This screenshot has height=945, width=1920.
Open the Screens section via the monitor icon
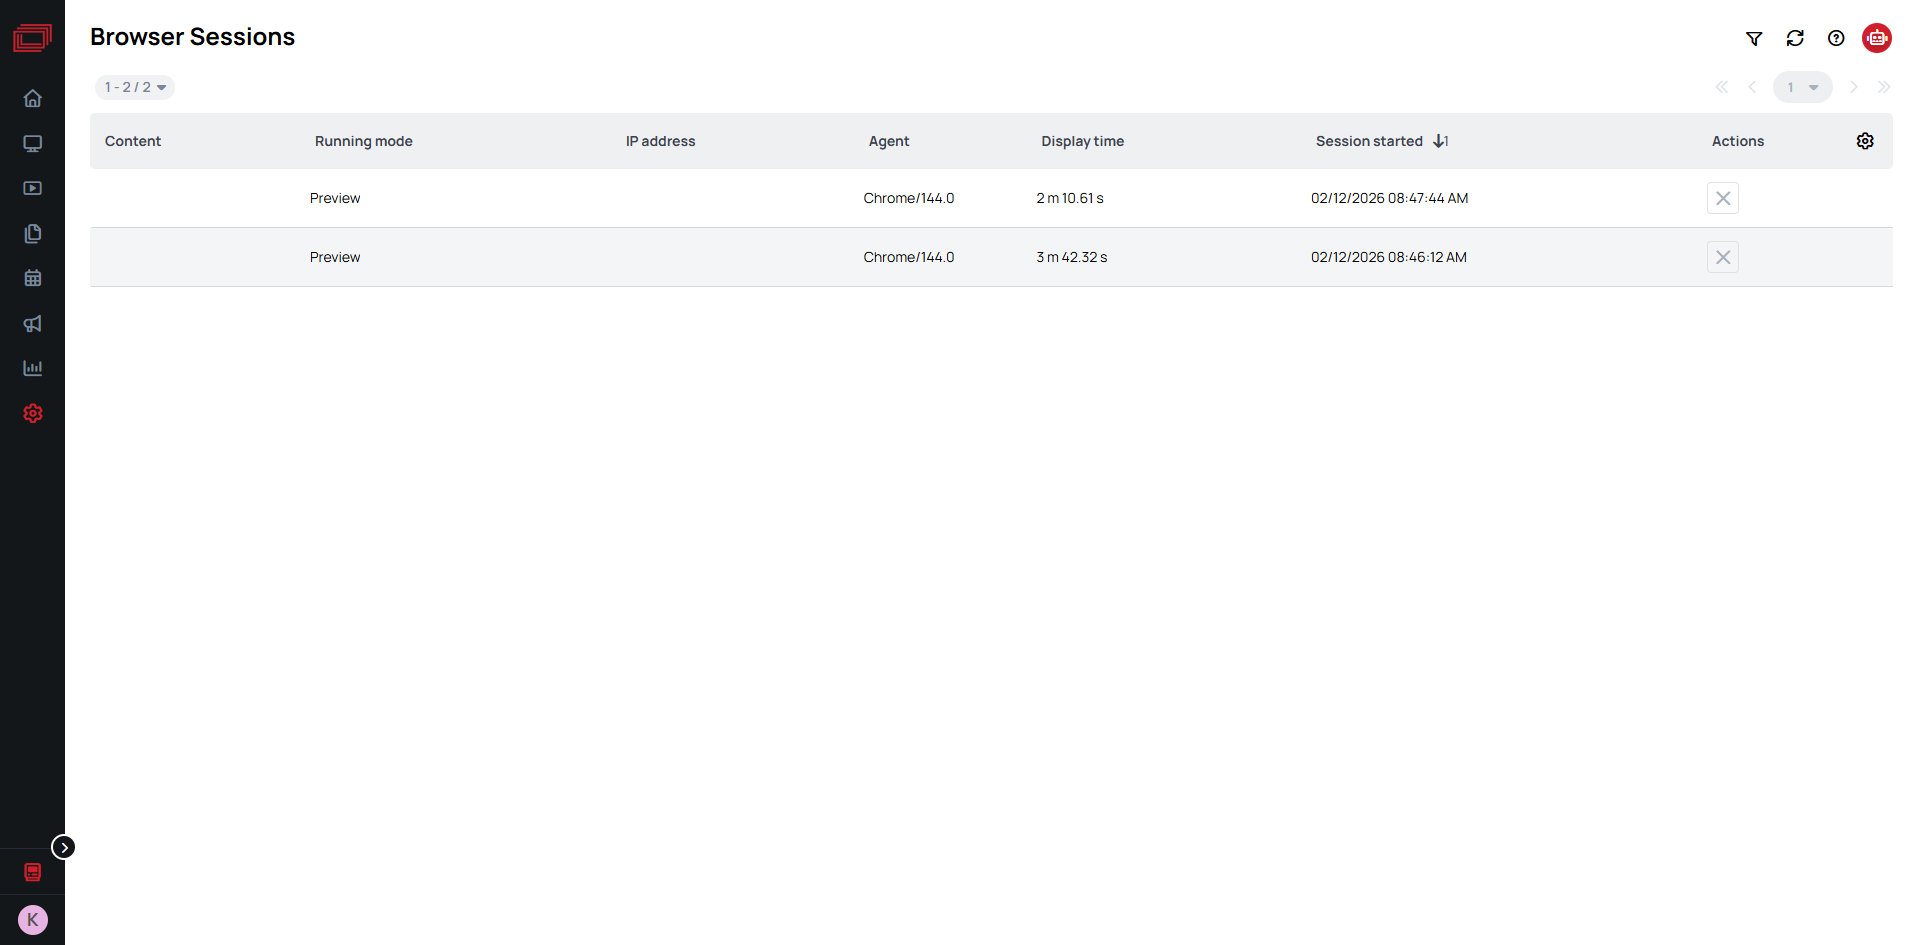tap(33, 143)
